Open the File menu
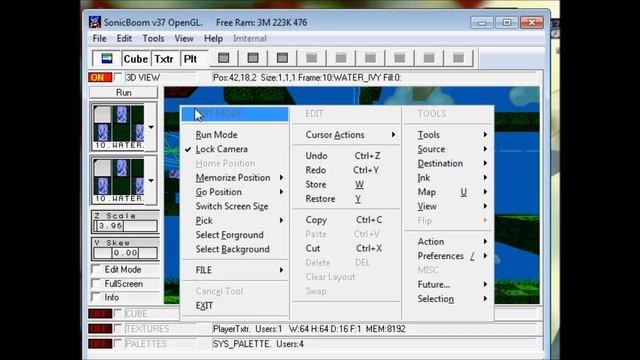The width and height of the screenshot is (640, 360). point(99,38)
